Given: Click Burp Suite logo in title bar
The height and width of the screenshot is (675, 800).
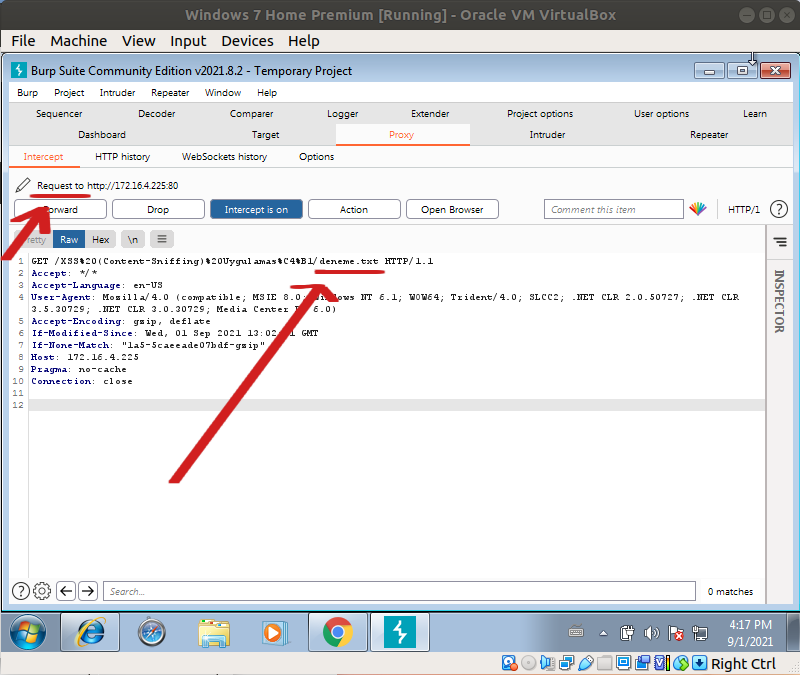Looking at the screenshot, I should (x=19, y=70).
